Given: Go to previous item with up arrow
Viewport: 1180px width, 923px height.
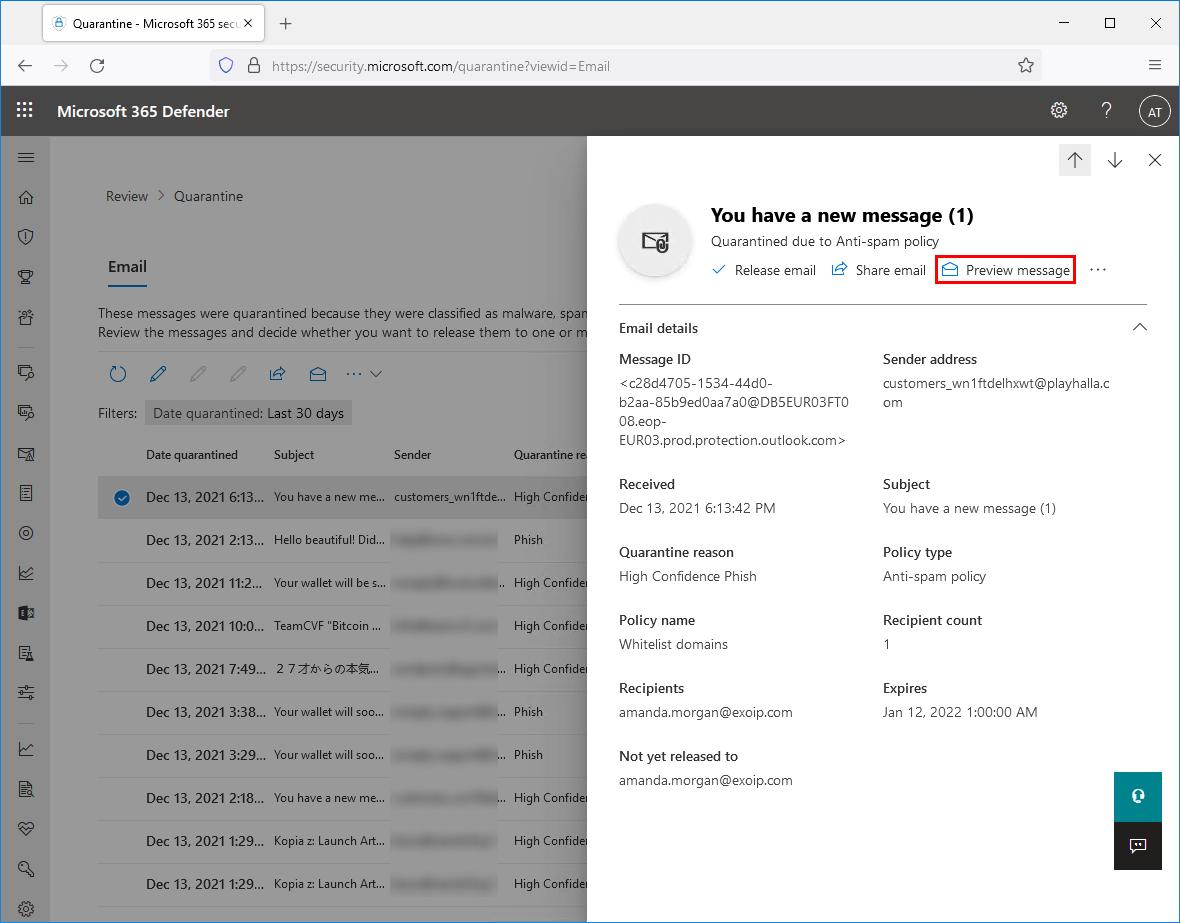Looking at the screenshot, I should pos(1075,160).
